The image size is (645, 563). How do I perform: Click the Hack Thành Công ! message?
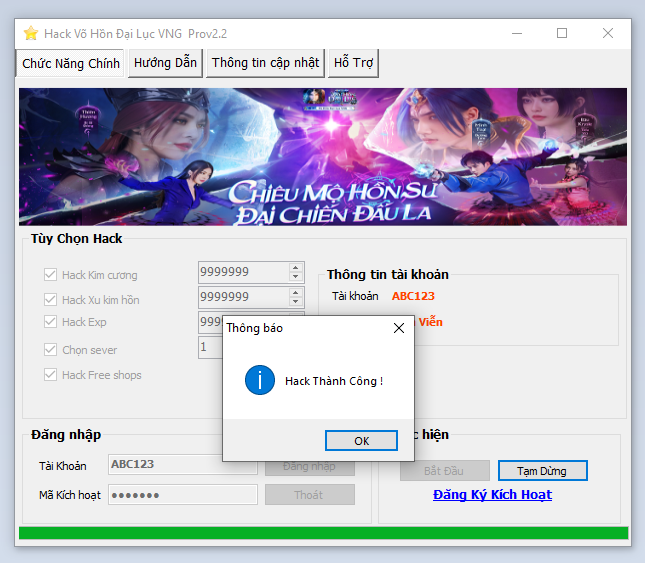[x=334, y=381]
